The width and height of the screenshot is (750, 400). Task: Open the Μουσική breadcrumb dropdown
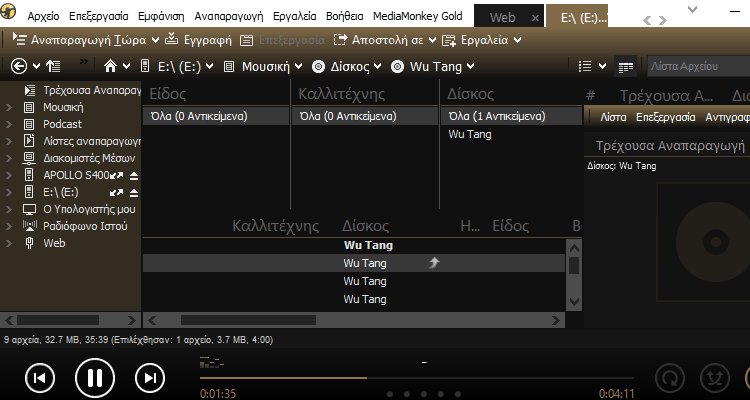tap(298, 67)
